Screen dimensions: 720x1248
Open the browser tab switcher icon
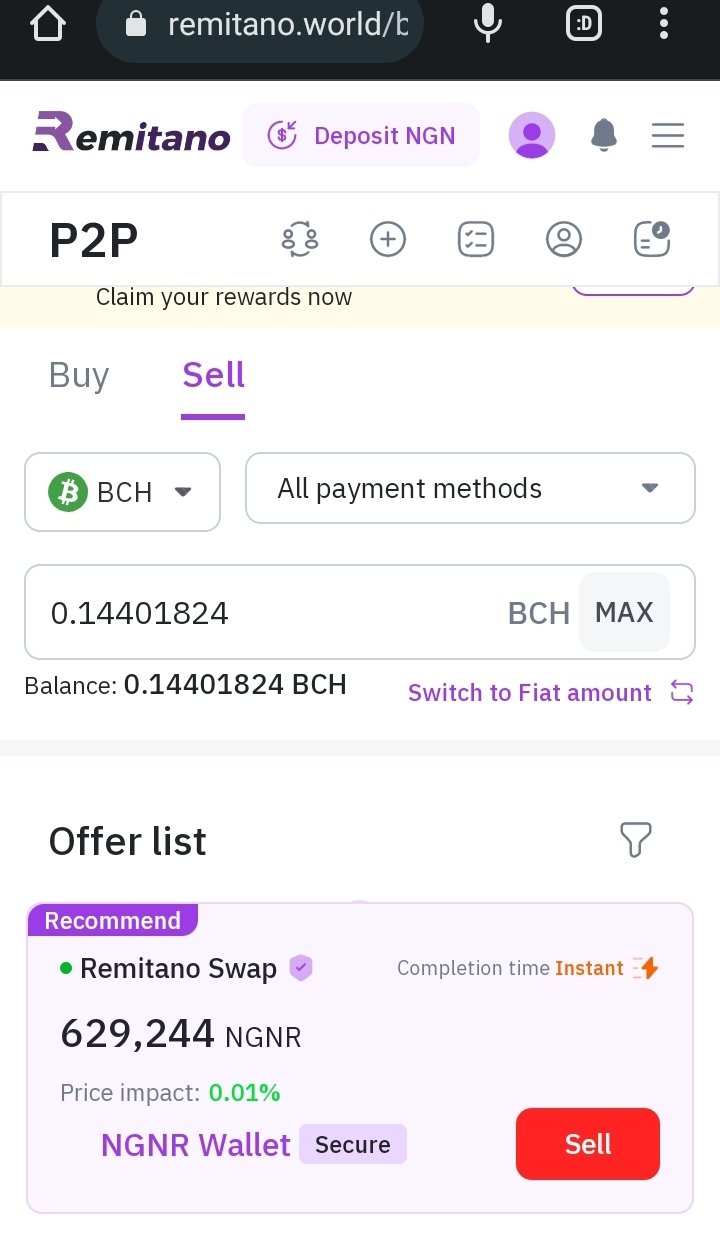coord(584,24)
